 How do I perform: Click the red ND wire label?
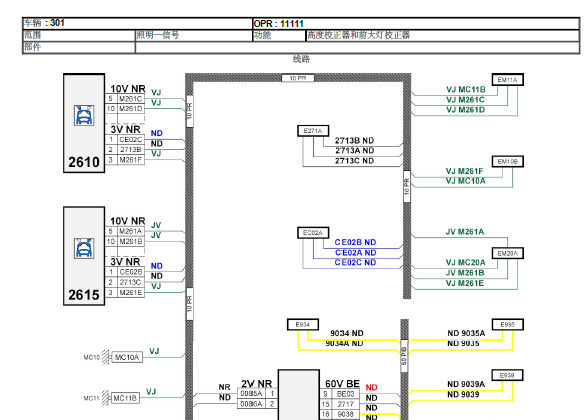coord(371,388)
